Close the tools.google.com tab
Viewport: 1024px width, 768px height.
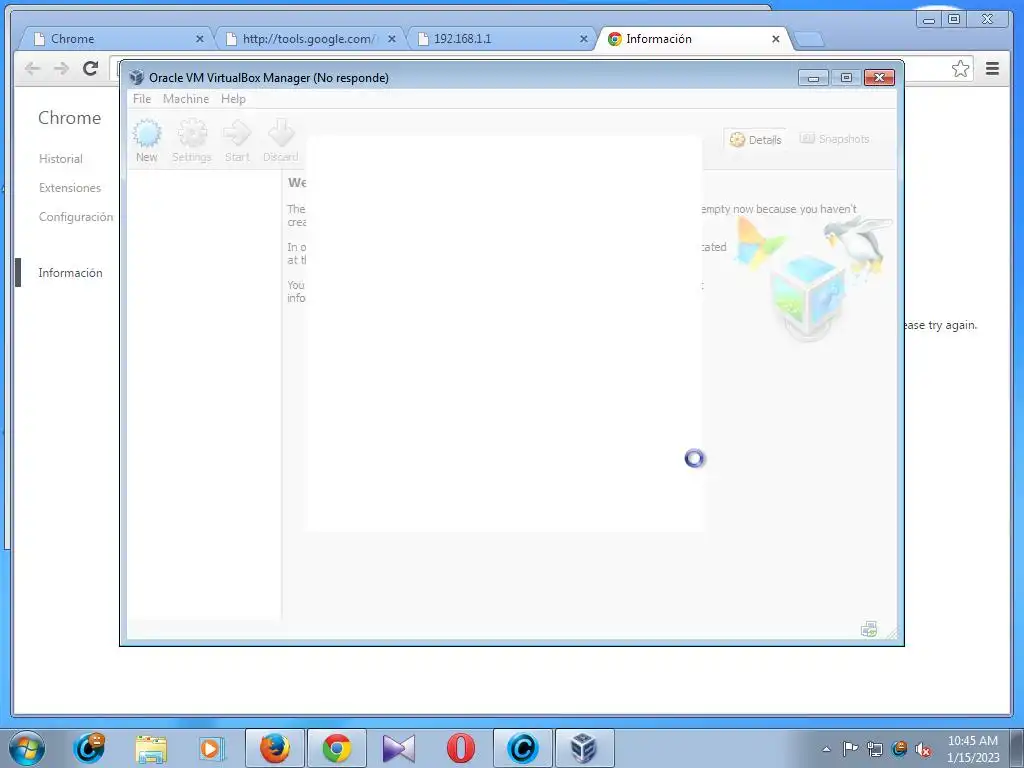coord(392,39)
